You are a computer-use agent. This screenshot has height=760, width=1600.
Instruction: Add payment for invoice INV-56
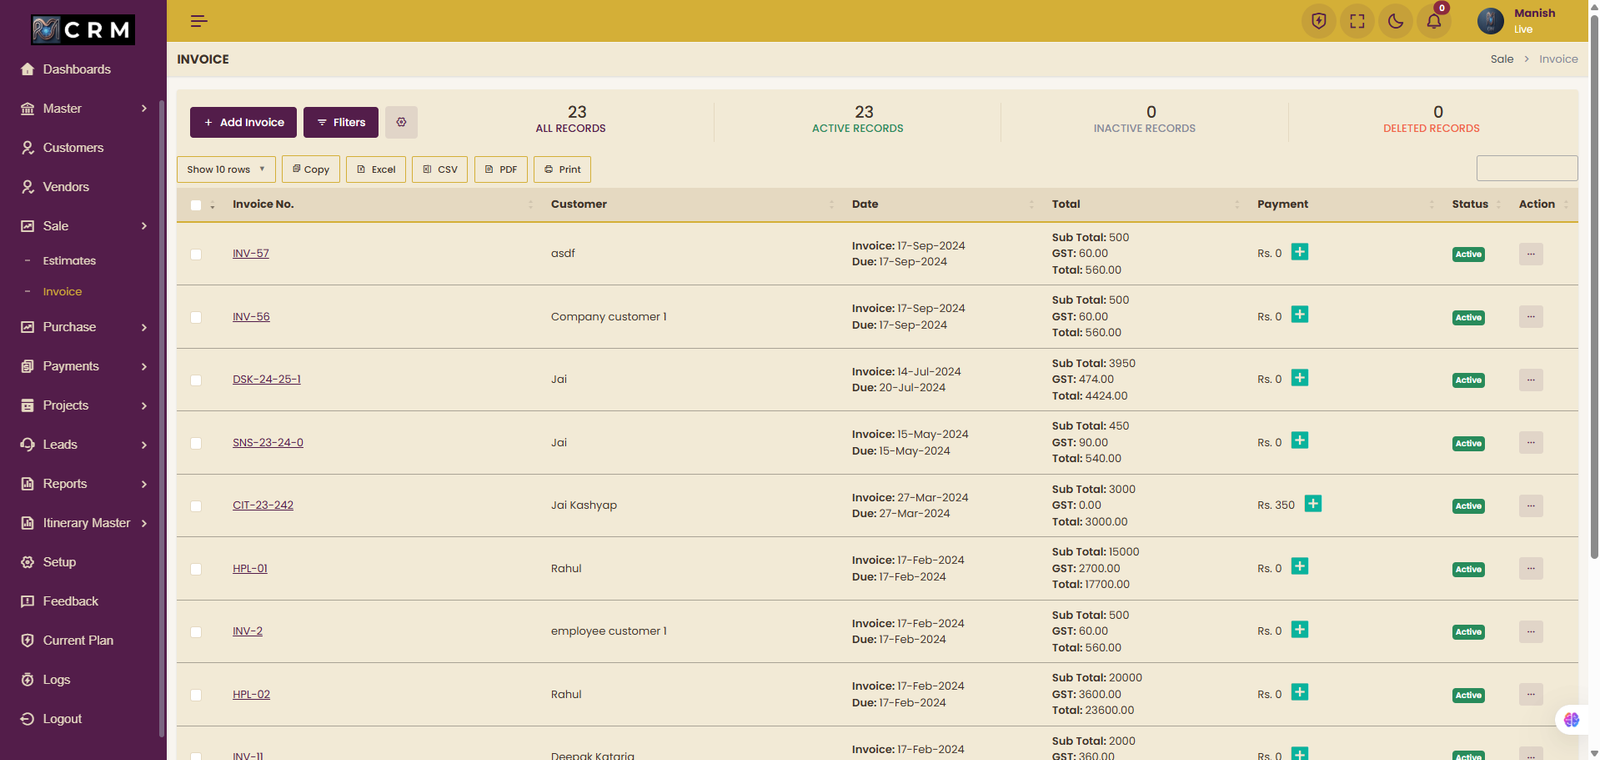point(1300,315)
